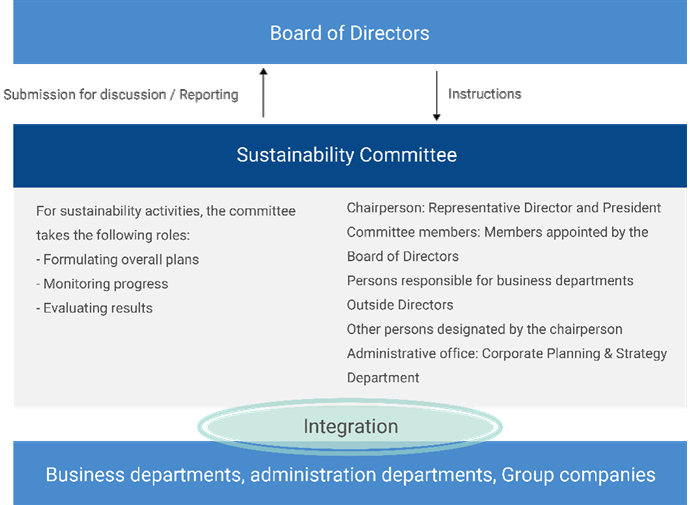Click the "Administrative office: Corporate Planning" line
Screen dimensions: 690x505
(x=506, y=354)
